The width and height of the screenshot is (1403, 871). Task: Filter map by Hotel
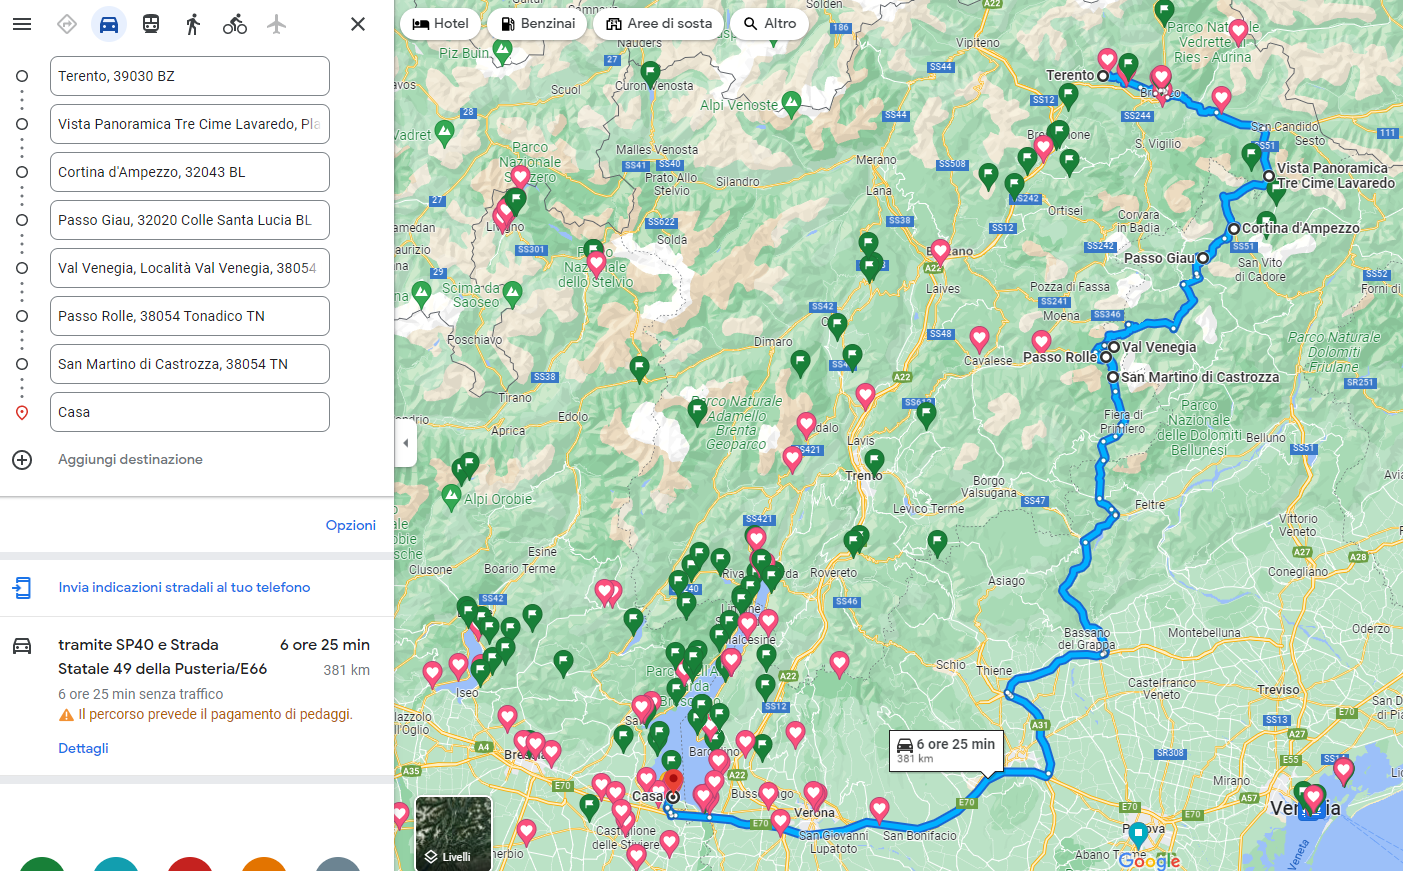coord(440,24)
